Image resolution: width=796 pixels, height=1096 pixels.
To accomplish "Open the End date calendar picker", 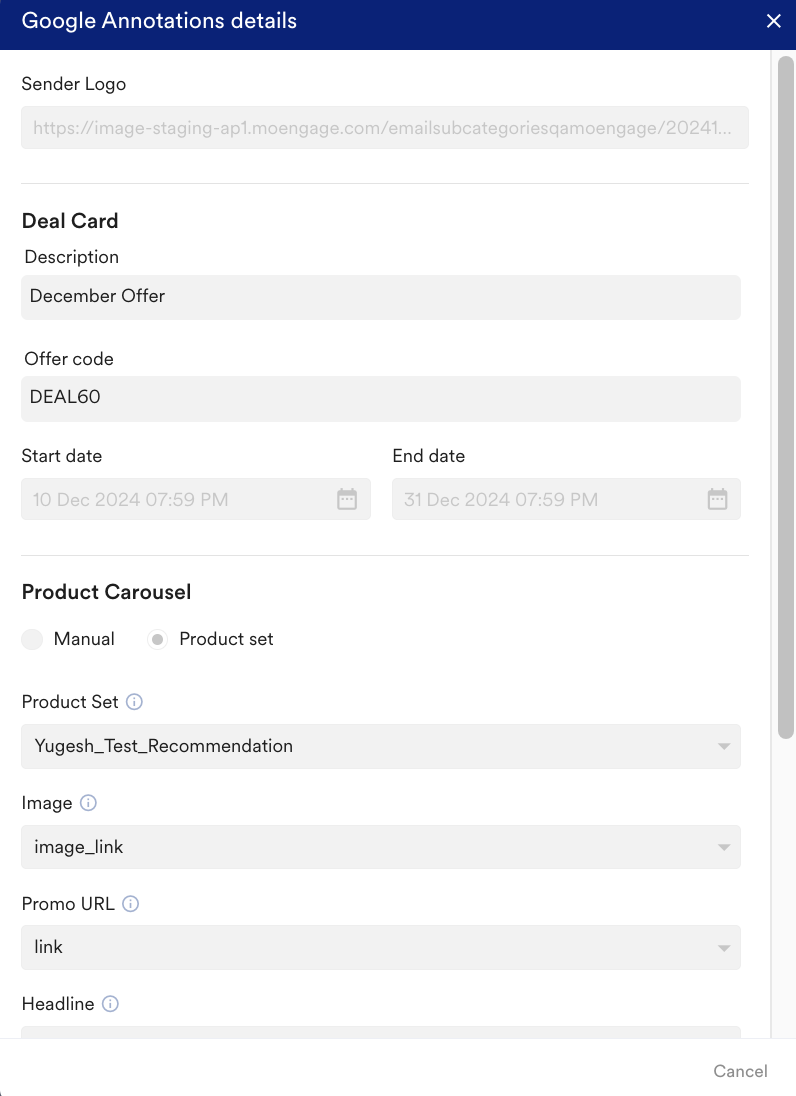I will [x=717, y=499].
